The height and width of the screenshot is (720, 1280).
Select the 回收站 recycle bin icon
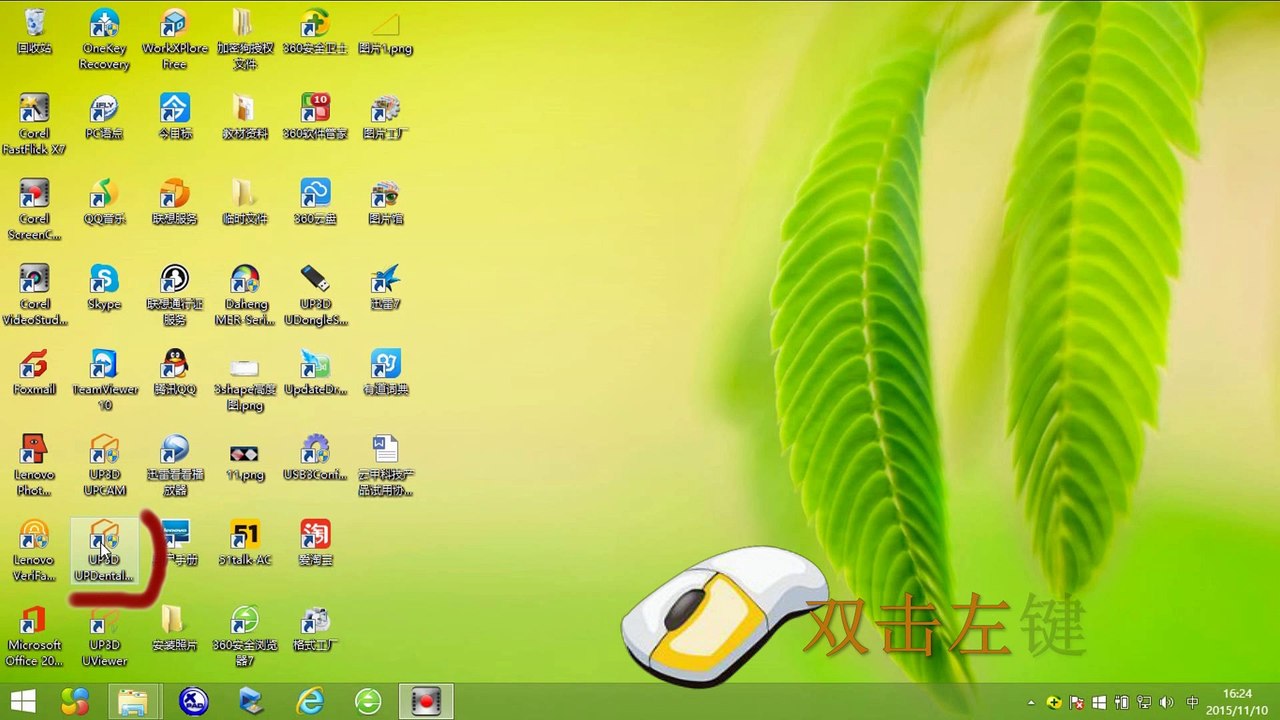click(34, 31)
